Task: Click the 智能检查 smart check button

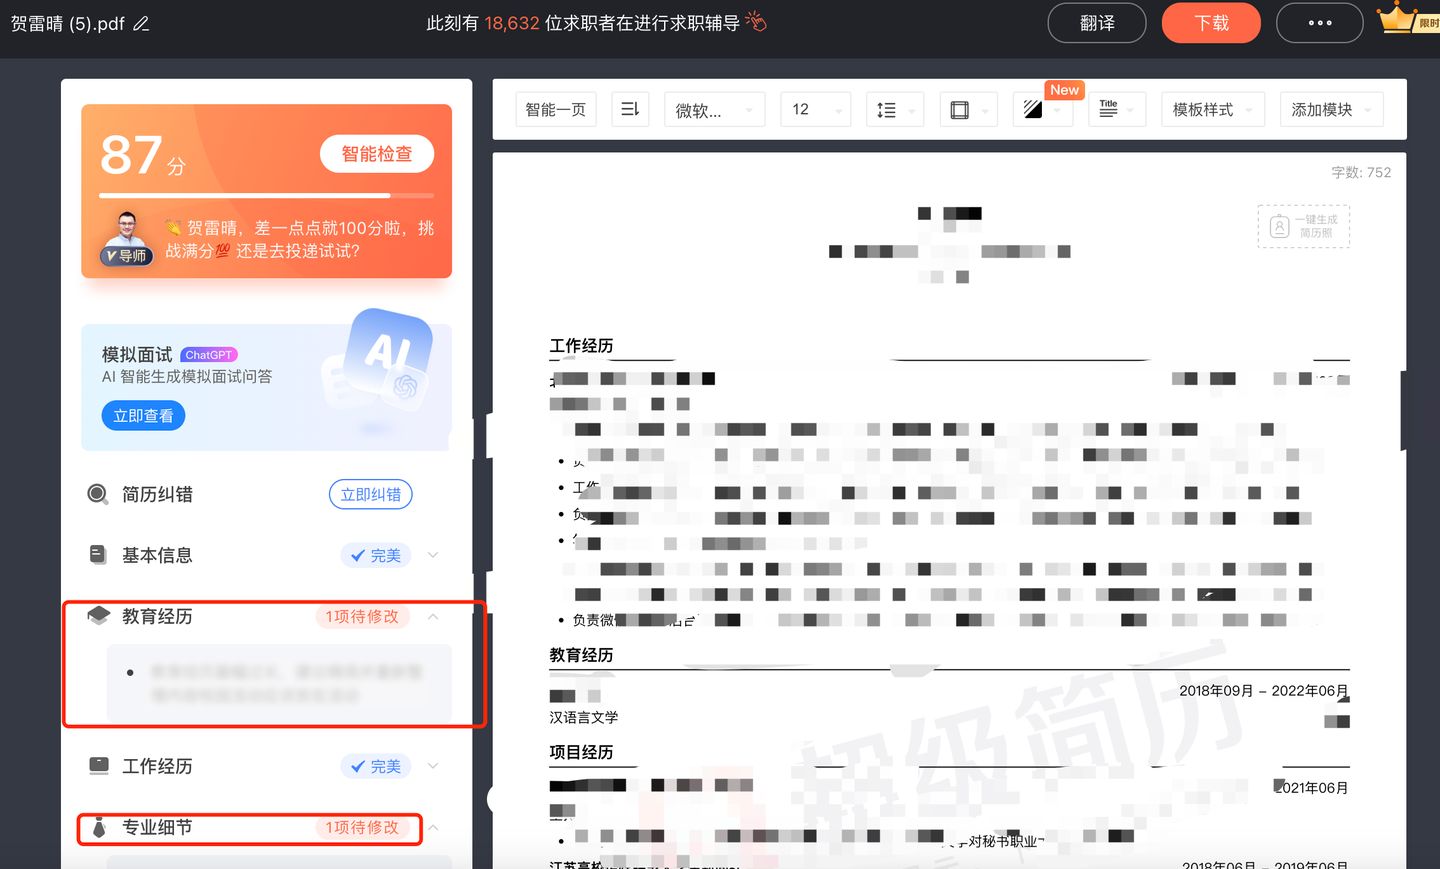Action: point(377,153)
